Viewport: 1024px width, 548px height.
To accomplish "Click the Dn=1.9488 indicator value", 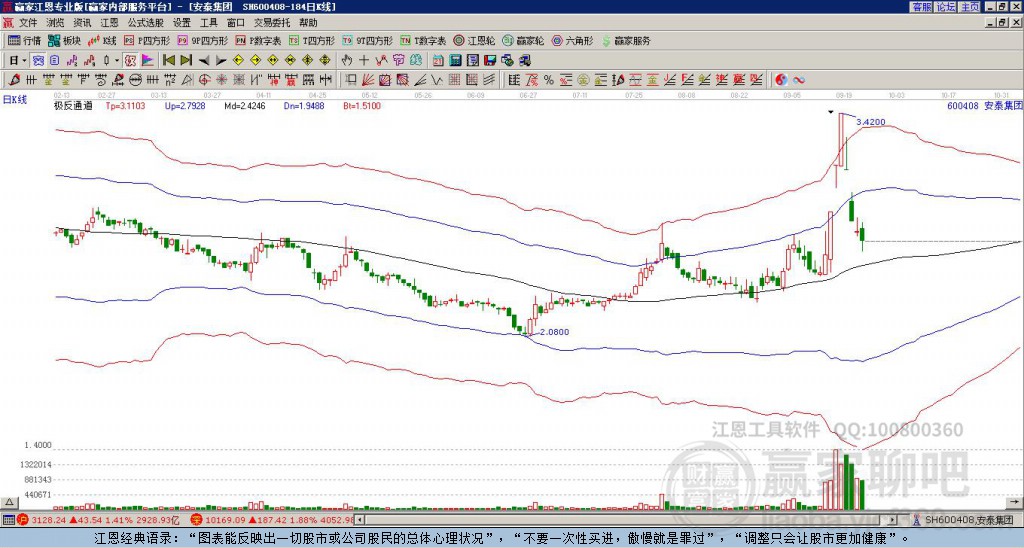I will pos(304,105).
